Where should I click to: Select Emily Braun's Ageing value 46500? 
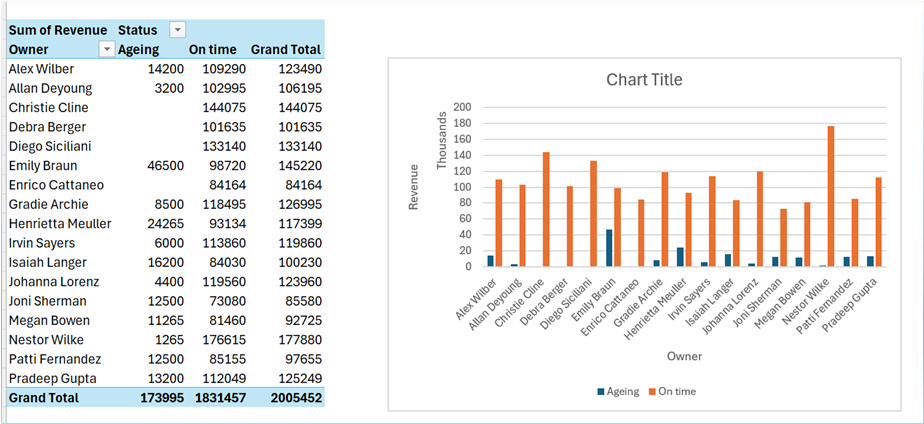163,165
